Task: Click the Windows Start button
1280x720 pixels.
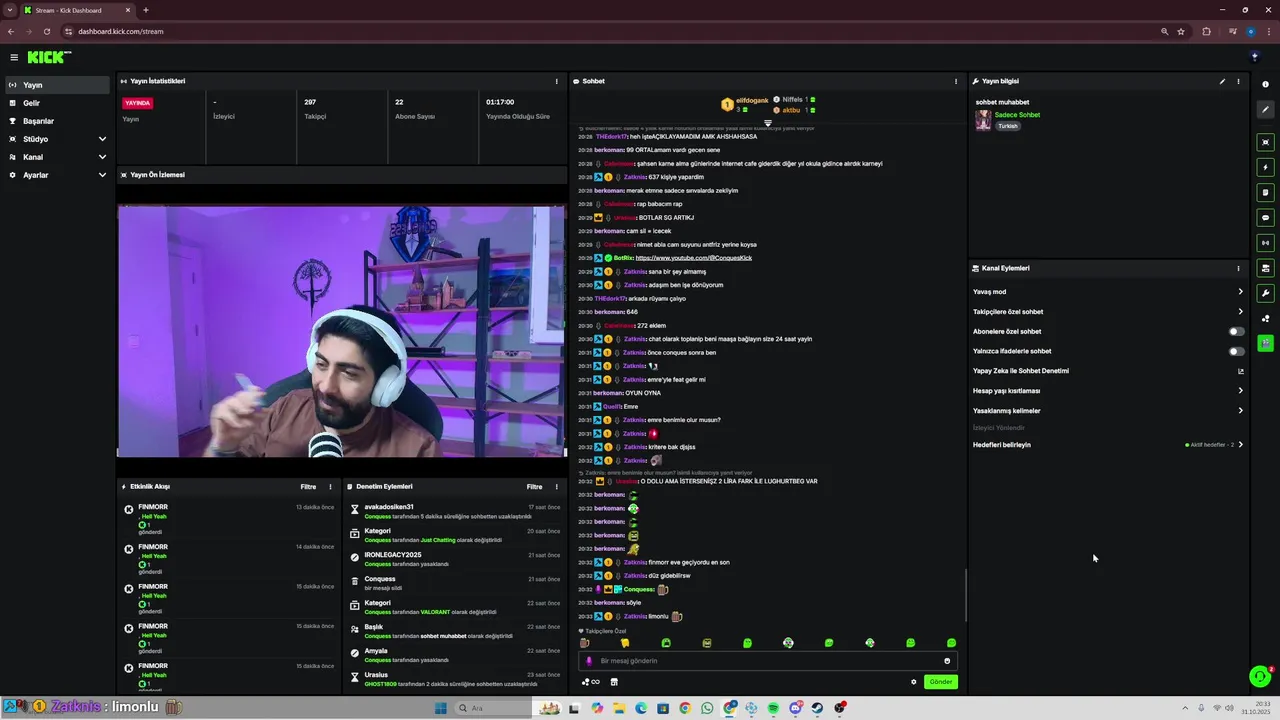Action: [x=440, y=708]
